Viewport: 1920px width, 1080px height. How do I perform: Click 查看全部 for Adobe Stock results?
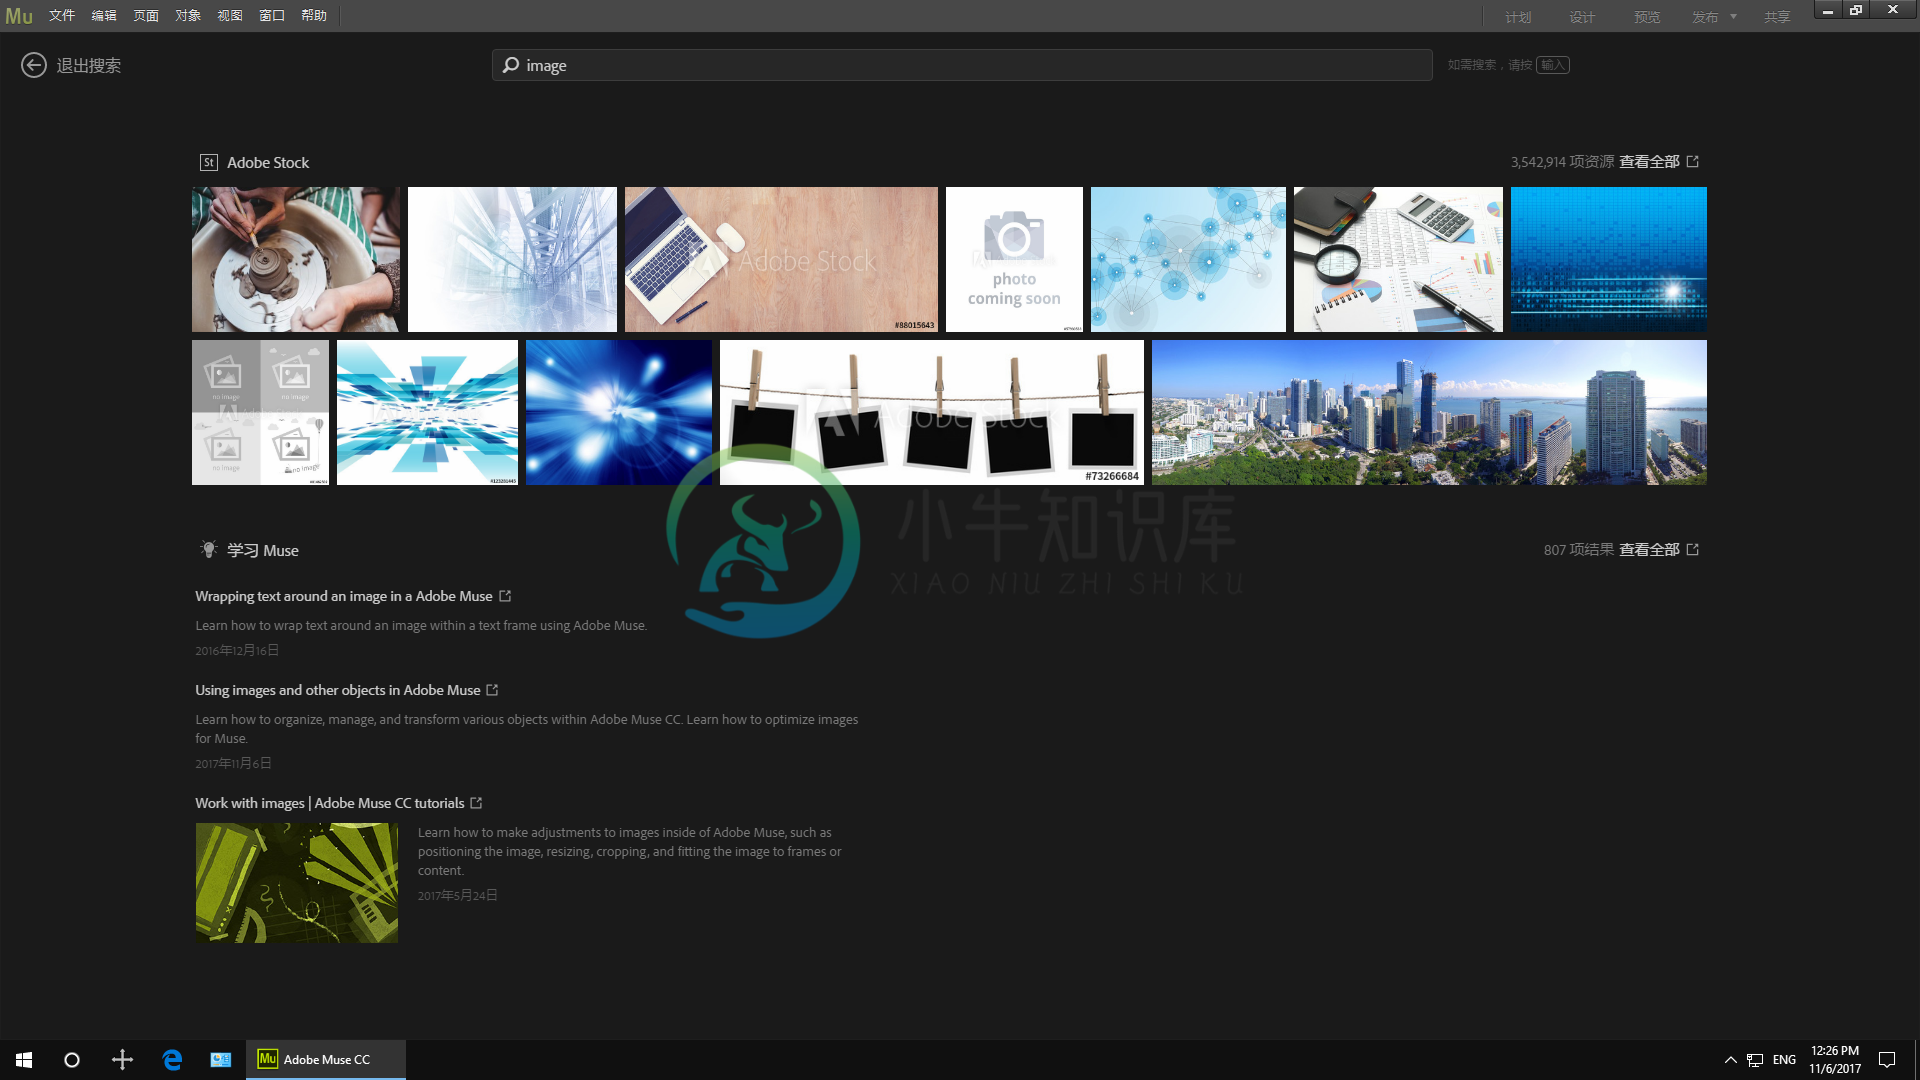click(1649, 161)
